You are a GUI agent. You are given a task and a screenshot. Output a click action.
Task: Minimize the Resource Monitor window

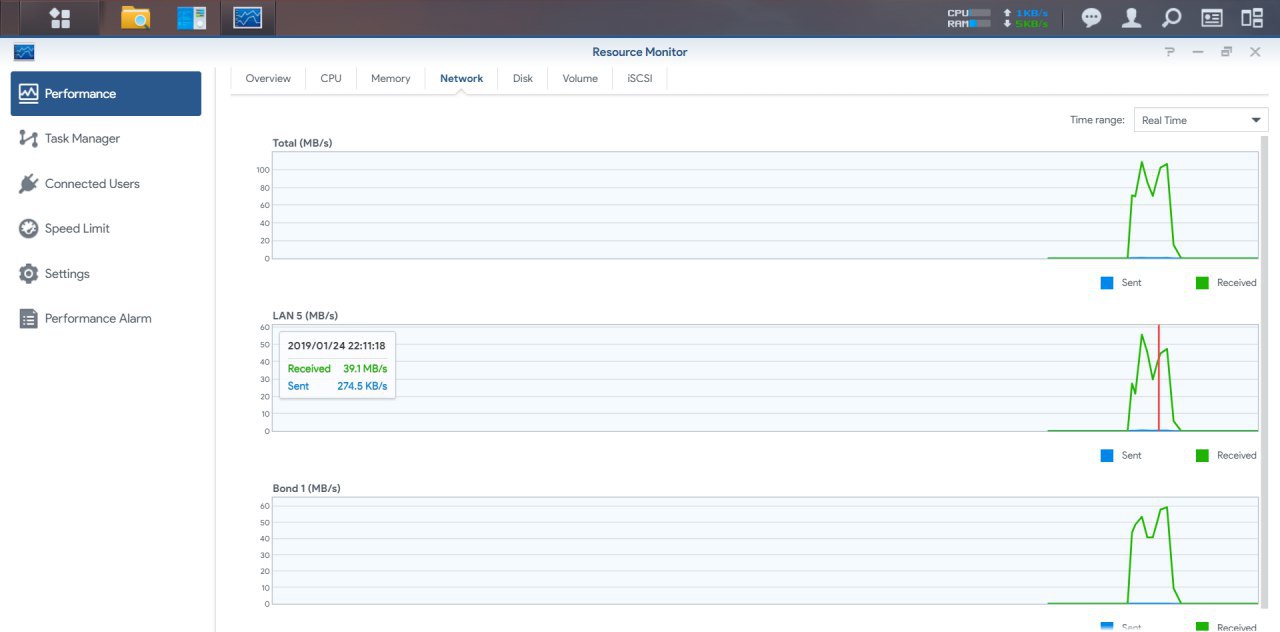[1198, 52]
